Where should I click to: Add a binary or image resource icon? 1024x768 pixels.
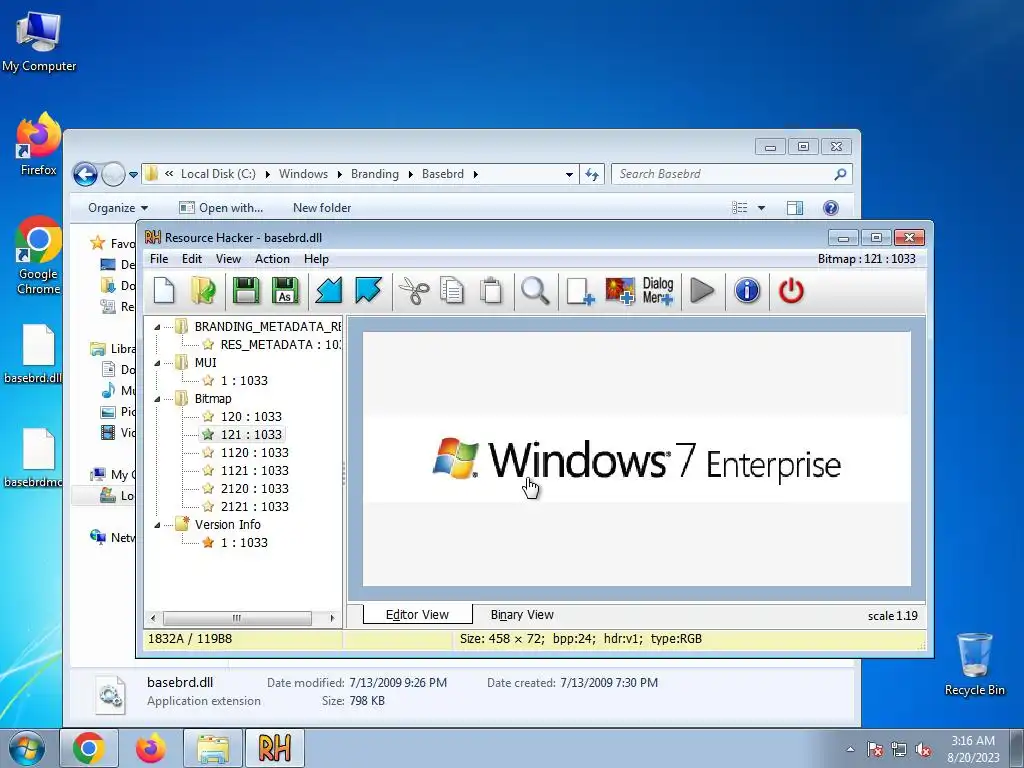click(620, 290)
